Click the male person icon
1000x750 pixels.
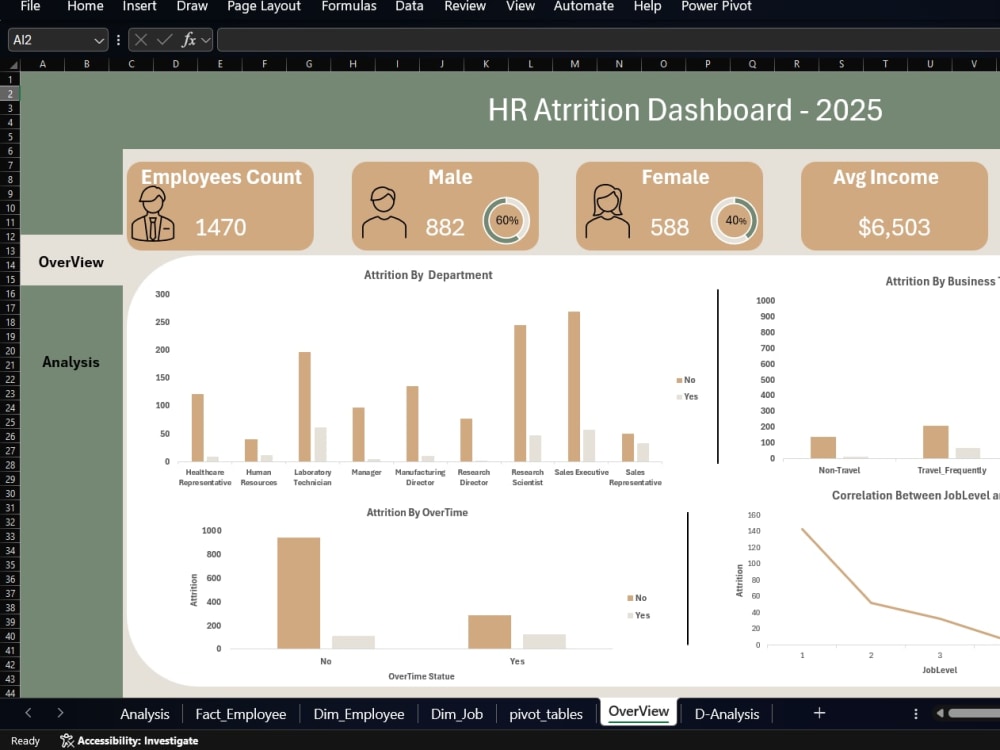pyautogui.click(x=384, y=213)
